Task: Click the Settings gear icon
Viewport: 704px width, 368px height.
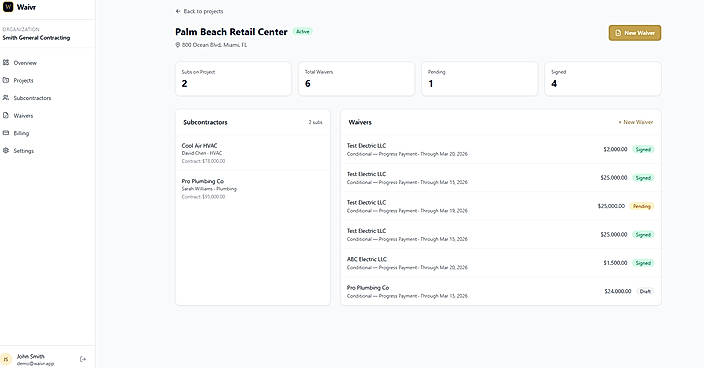Action: [x=6, y=150]
